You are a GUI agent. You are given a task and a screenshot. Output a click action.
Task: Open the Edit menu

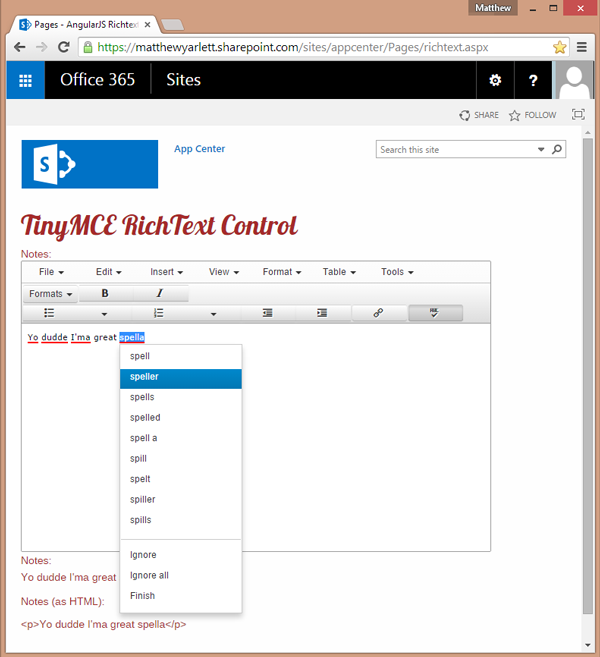pos(109,272)
